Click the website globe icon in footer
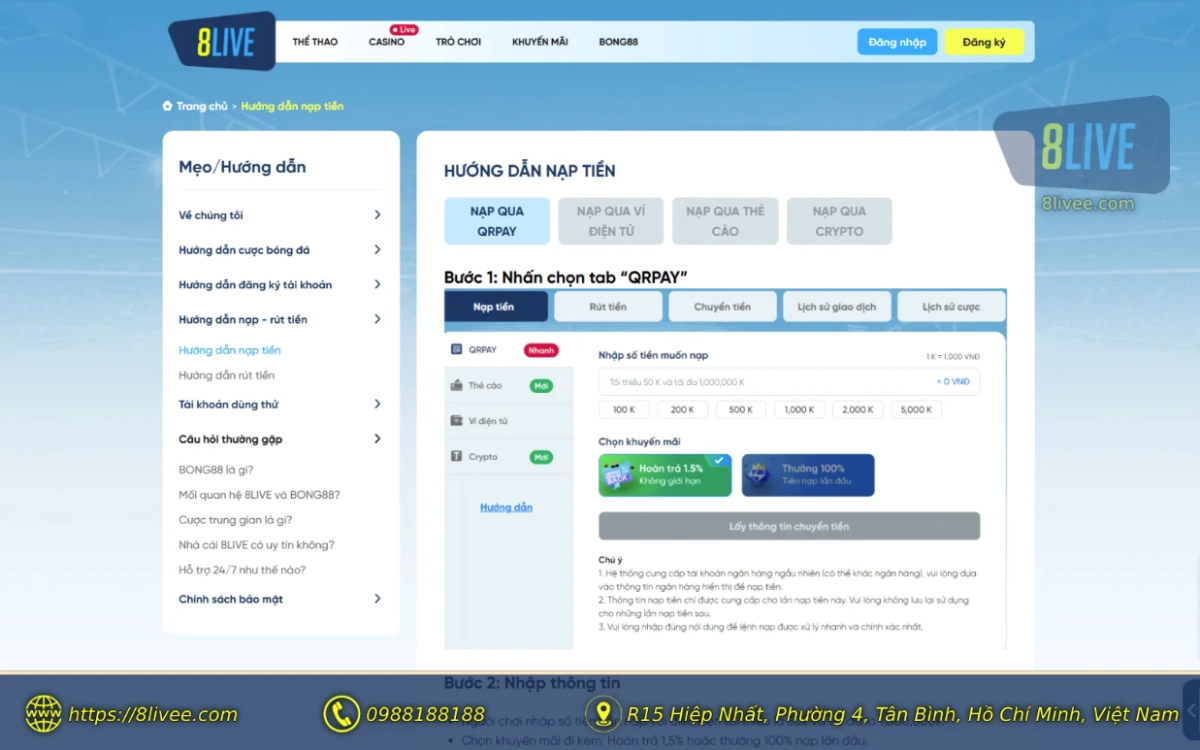Screen dimensions: 1200x750 pos(42,714)
